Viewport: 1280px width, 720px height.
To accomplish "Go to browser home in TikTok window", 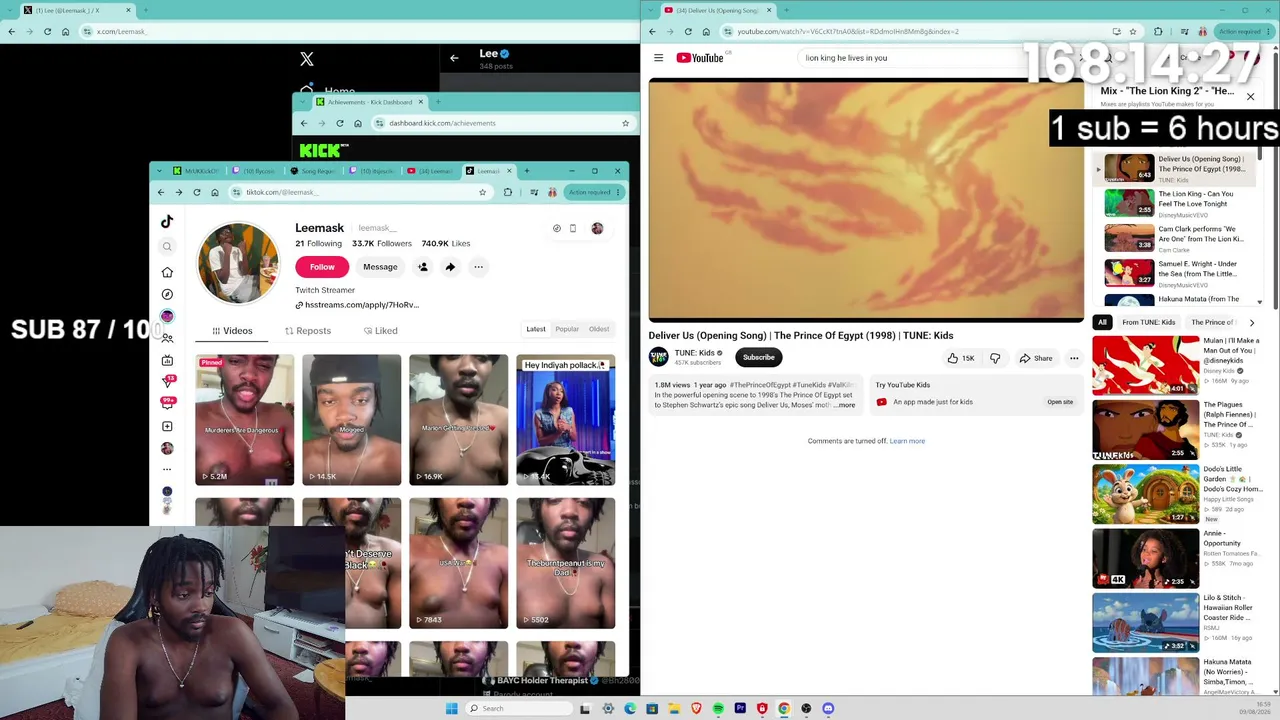I will tap(215, 192).
